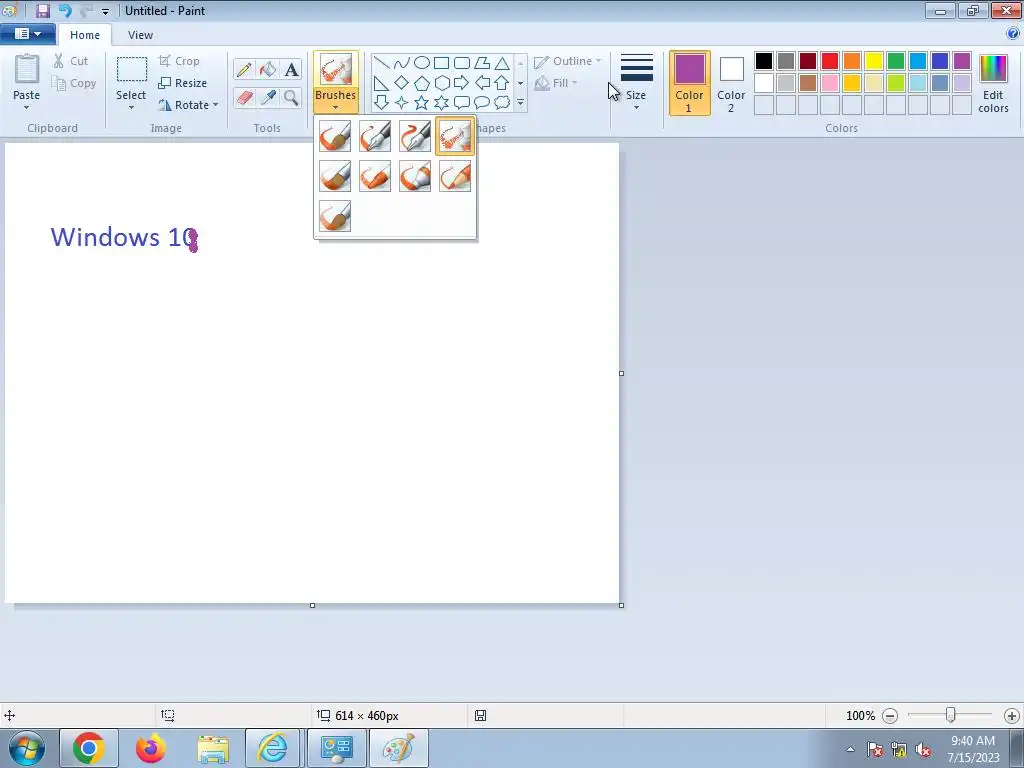Select the Five-point star shape
This screenshot has width=1024, height=768.
click(x=422, y=103)
